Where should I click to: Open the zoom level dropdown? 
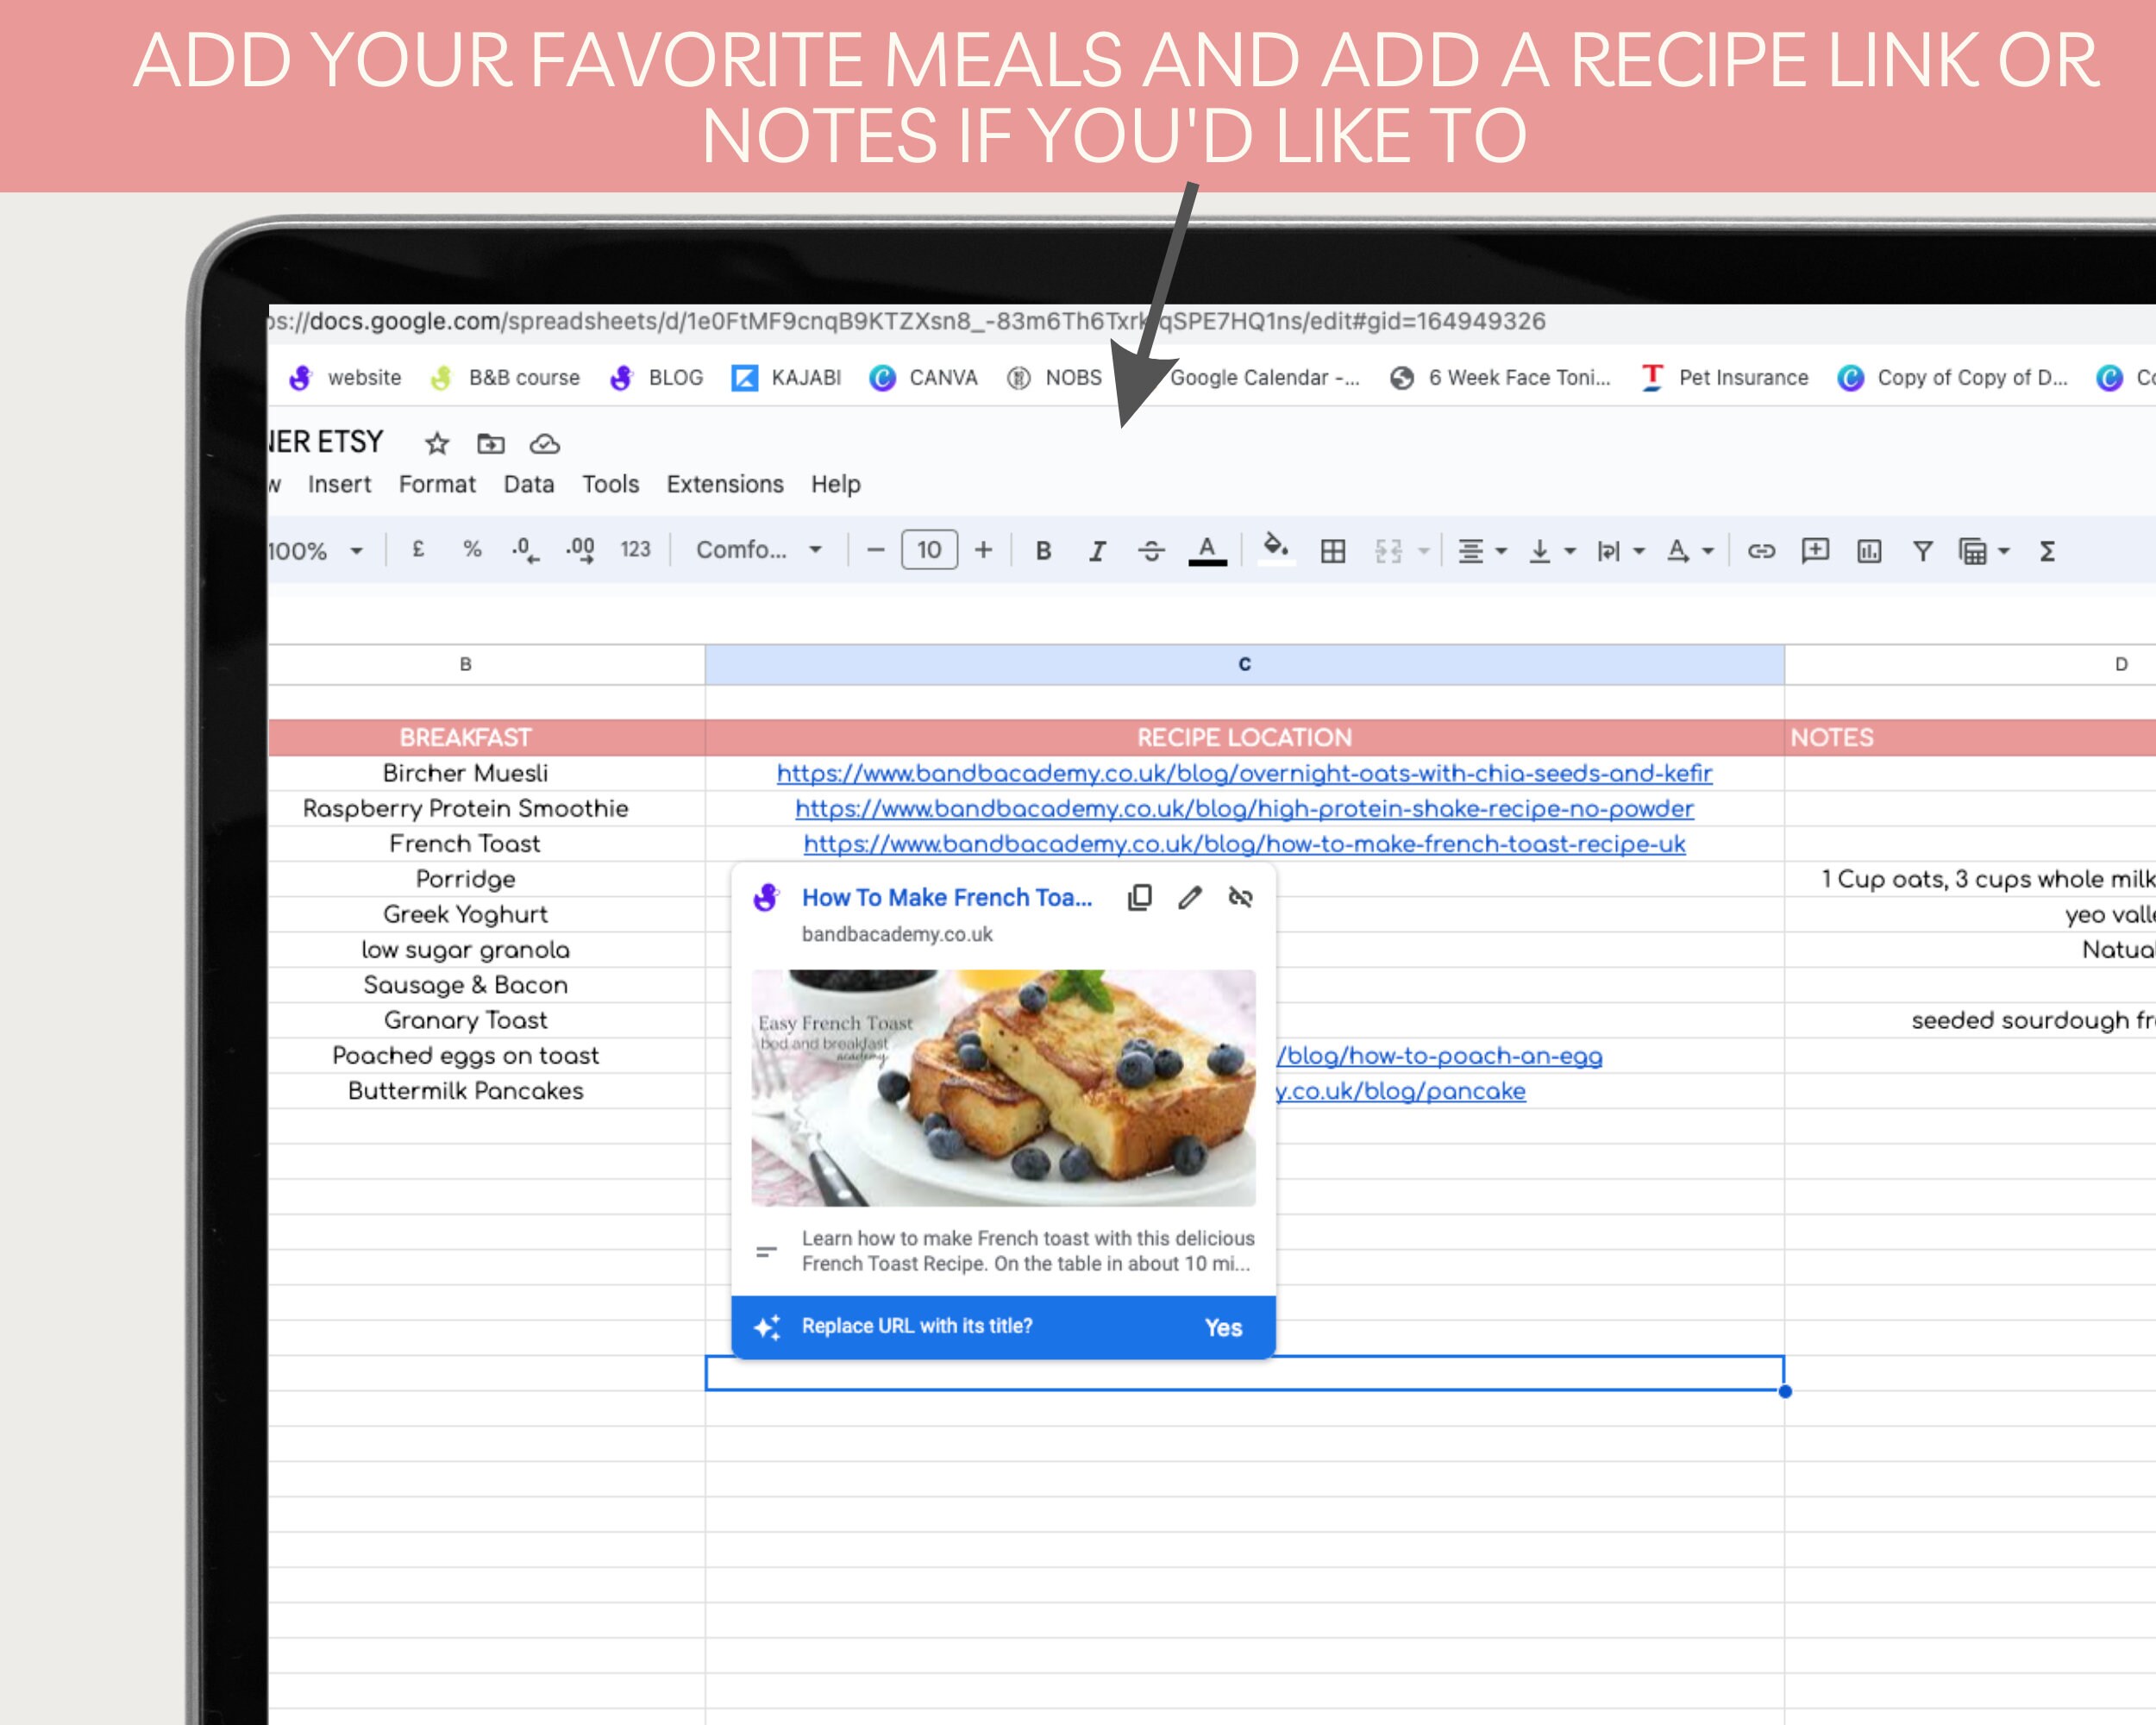pos(320,550)
